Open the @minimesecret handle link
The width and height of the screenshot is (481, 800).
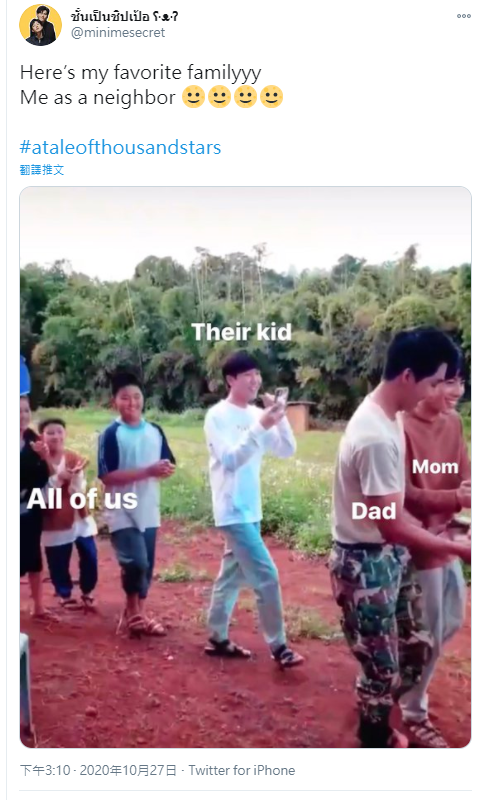click(x=118, y=33)
